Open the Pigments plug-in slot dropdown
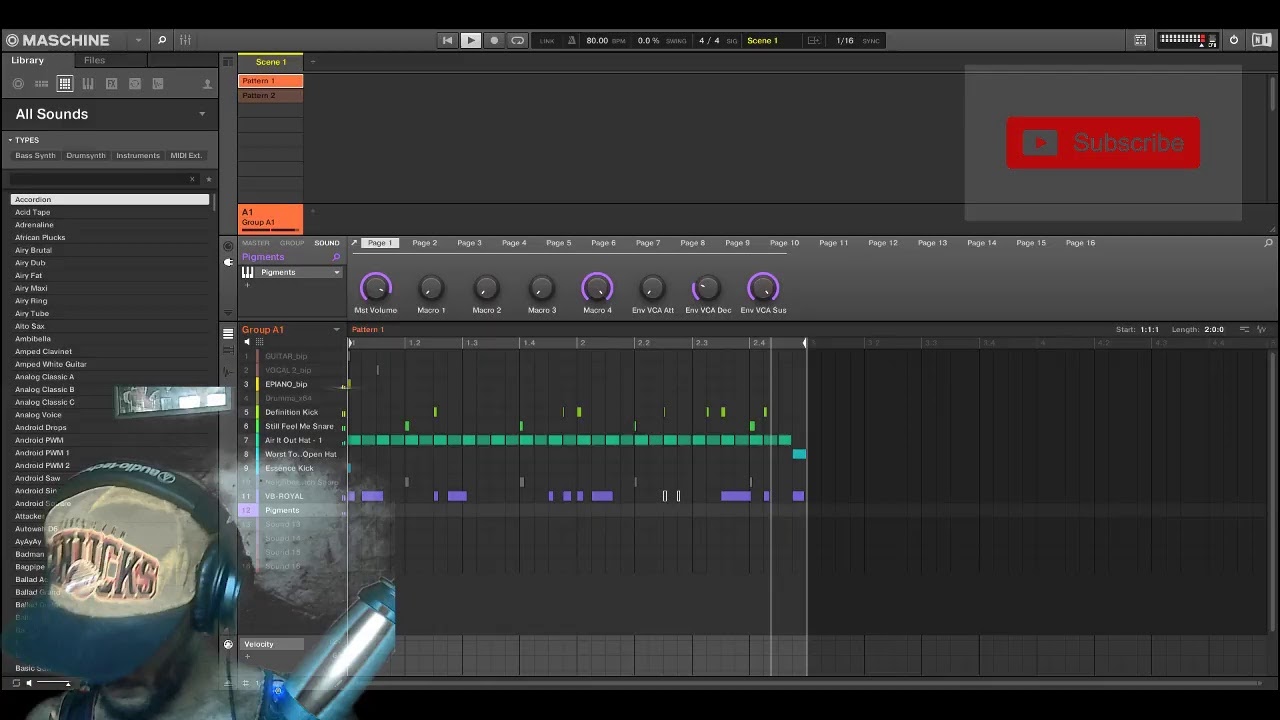 click(337, 272)
